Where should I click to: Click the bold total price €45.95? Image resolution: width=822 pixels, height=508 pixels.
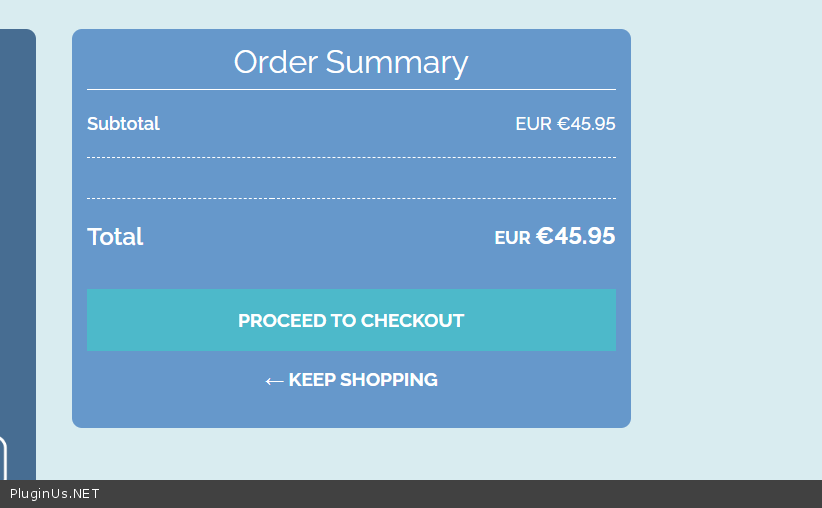(575, 236)
